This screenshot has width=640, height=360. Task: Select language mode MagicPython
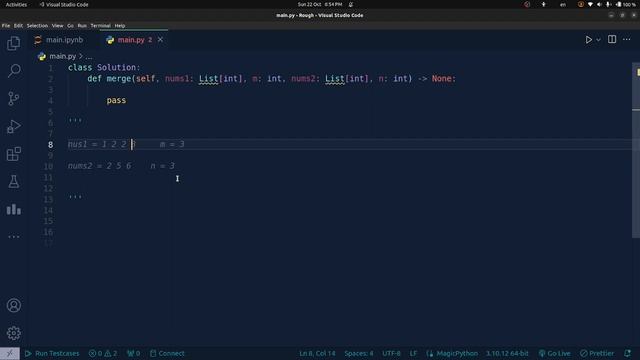(x=452, y=353)
